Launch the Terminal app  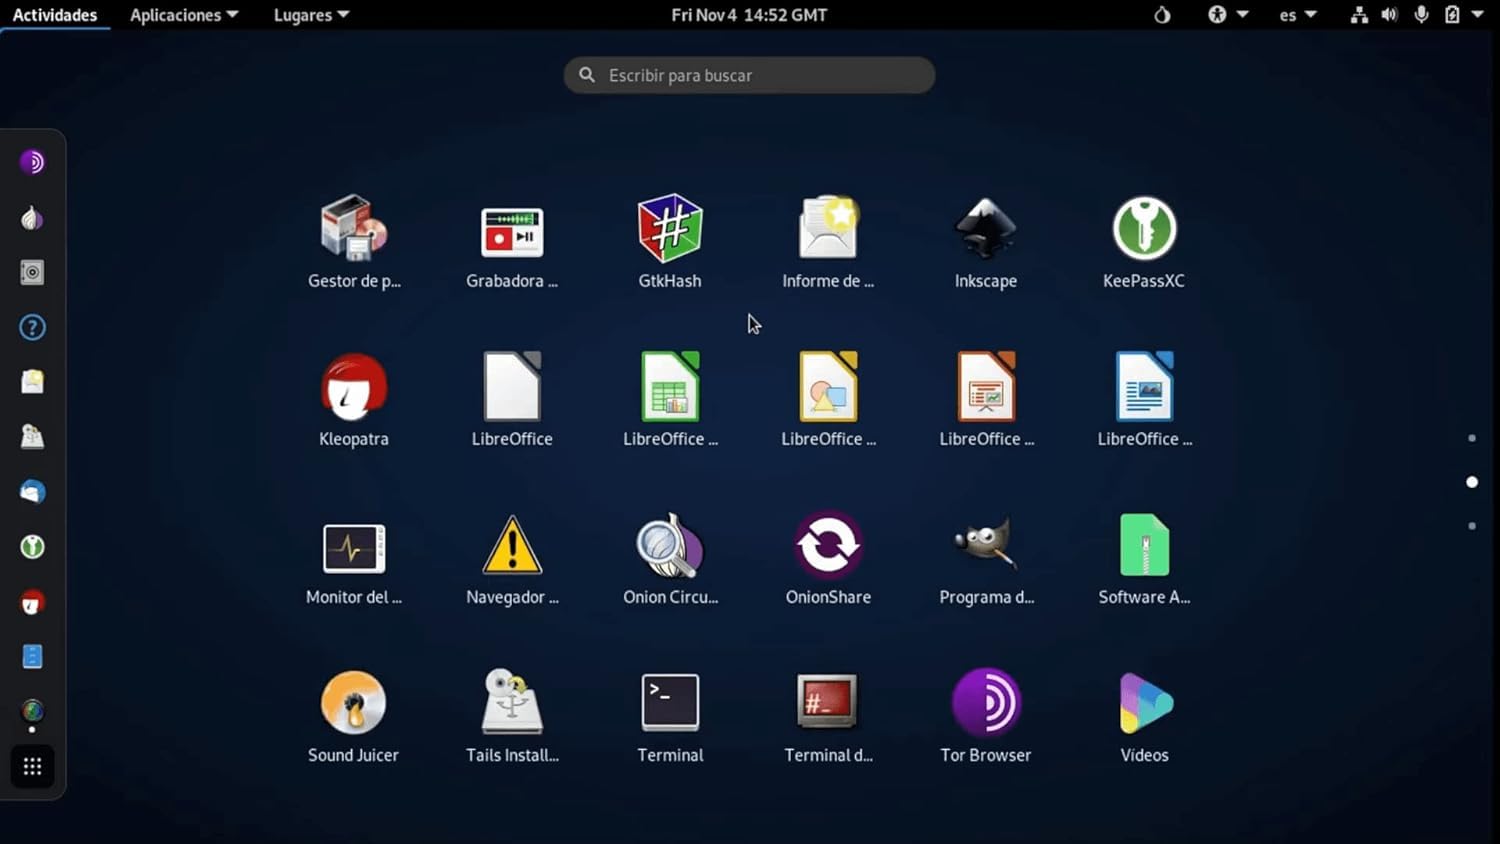click(x=670, y=703)
